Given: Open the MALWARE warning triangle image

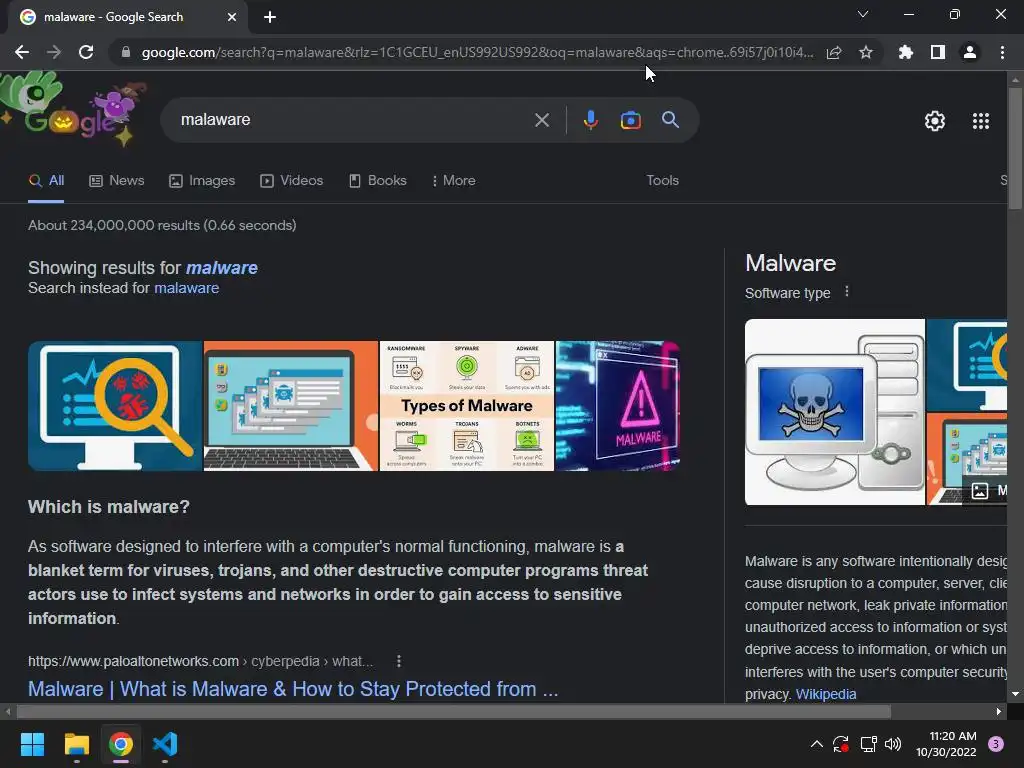Looking at the screenshot, I should click(x=617, y=406).
